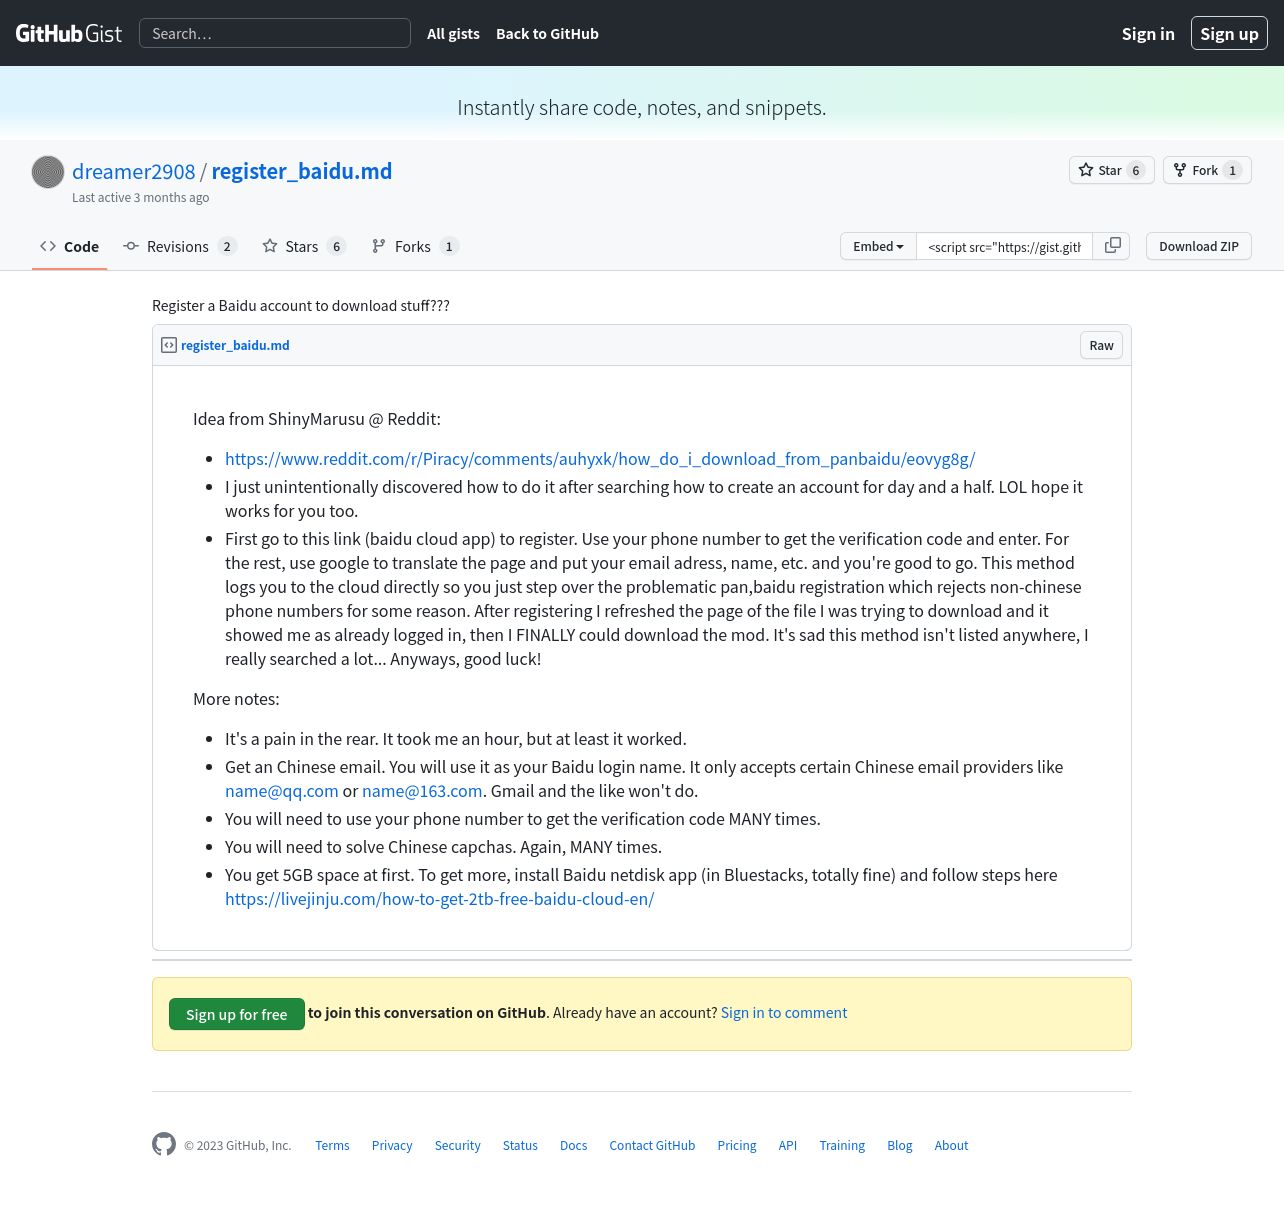Click 'Idea from ShinyMarusu @ Reddit:' text
Screen dimensions: 1284x1206
[x=317, y=419]
